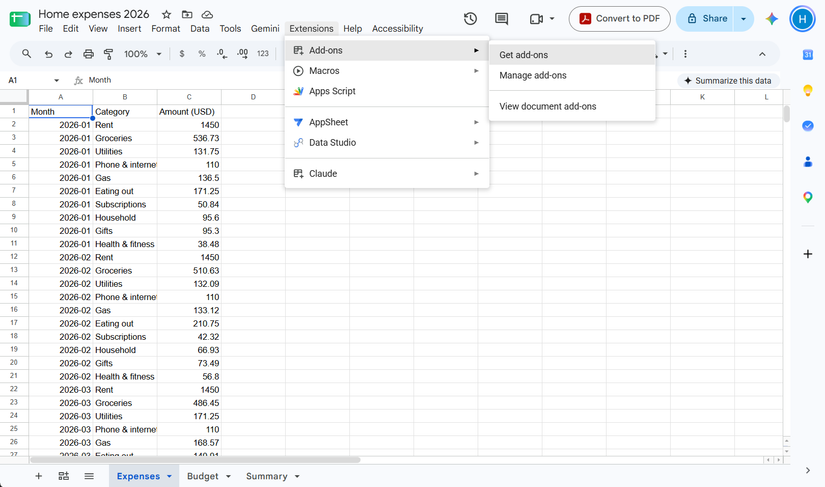This screenshot has width=825, height=487.
Task: Open Calendar in the side panel
Action: click(808, 55)
